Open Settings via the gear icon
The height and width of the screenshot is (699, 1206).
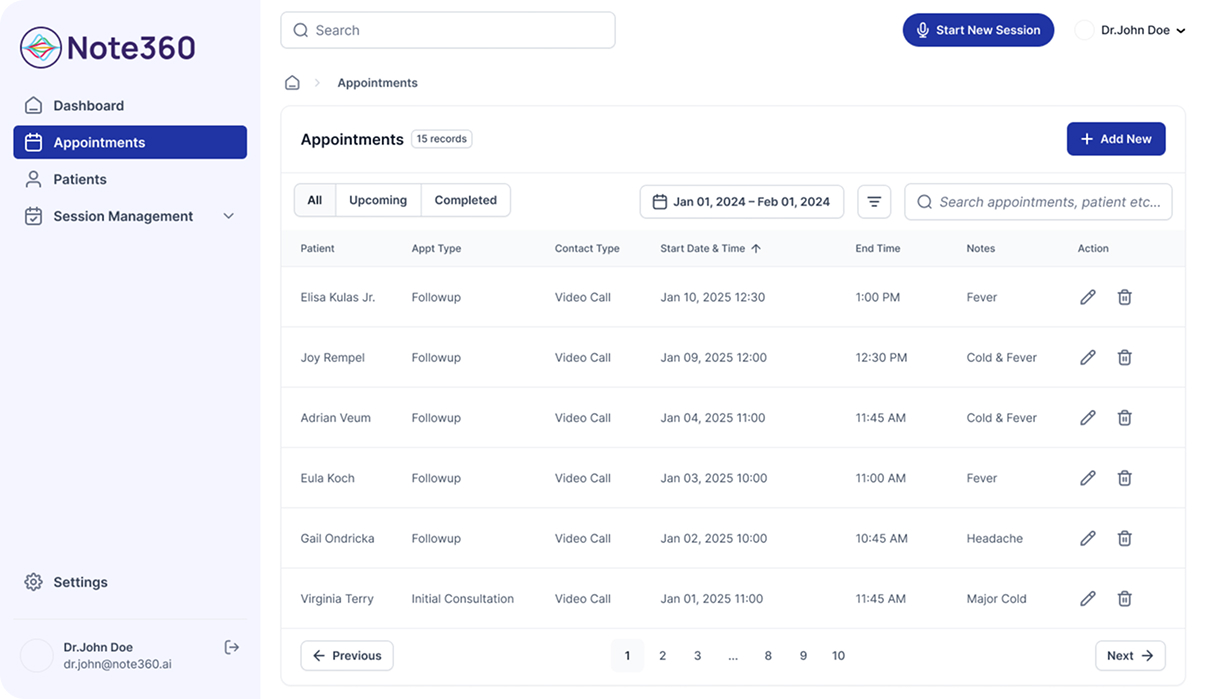[33, 581]
